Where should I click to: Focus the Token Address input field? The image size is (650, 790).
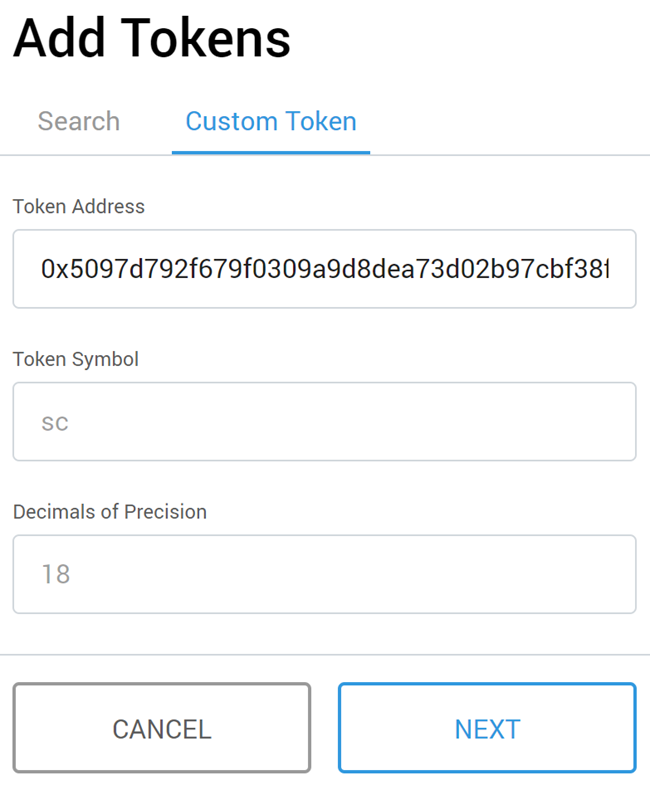(x=324, y=269)
